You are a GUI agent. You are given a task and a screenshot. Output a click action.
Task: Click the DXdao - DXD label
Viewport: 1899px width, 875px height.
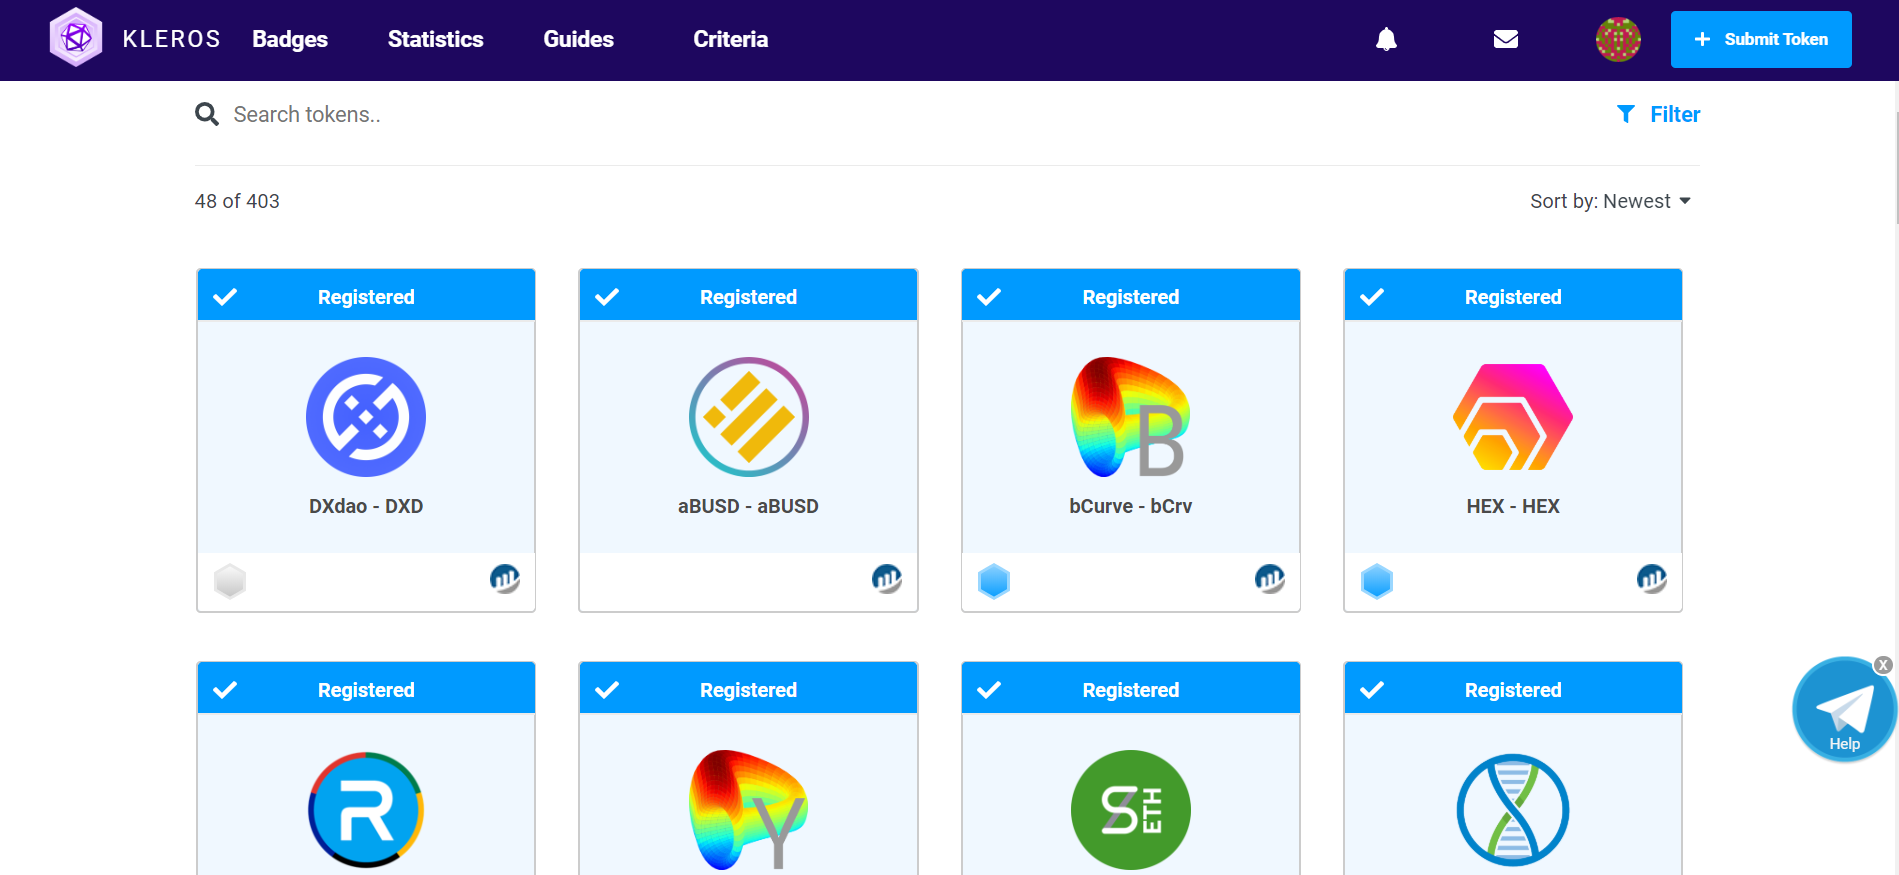coord(366,506)
